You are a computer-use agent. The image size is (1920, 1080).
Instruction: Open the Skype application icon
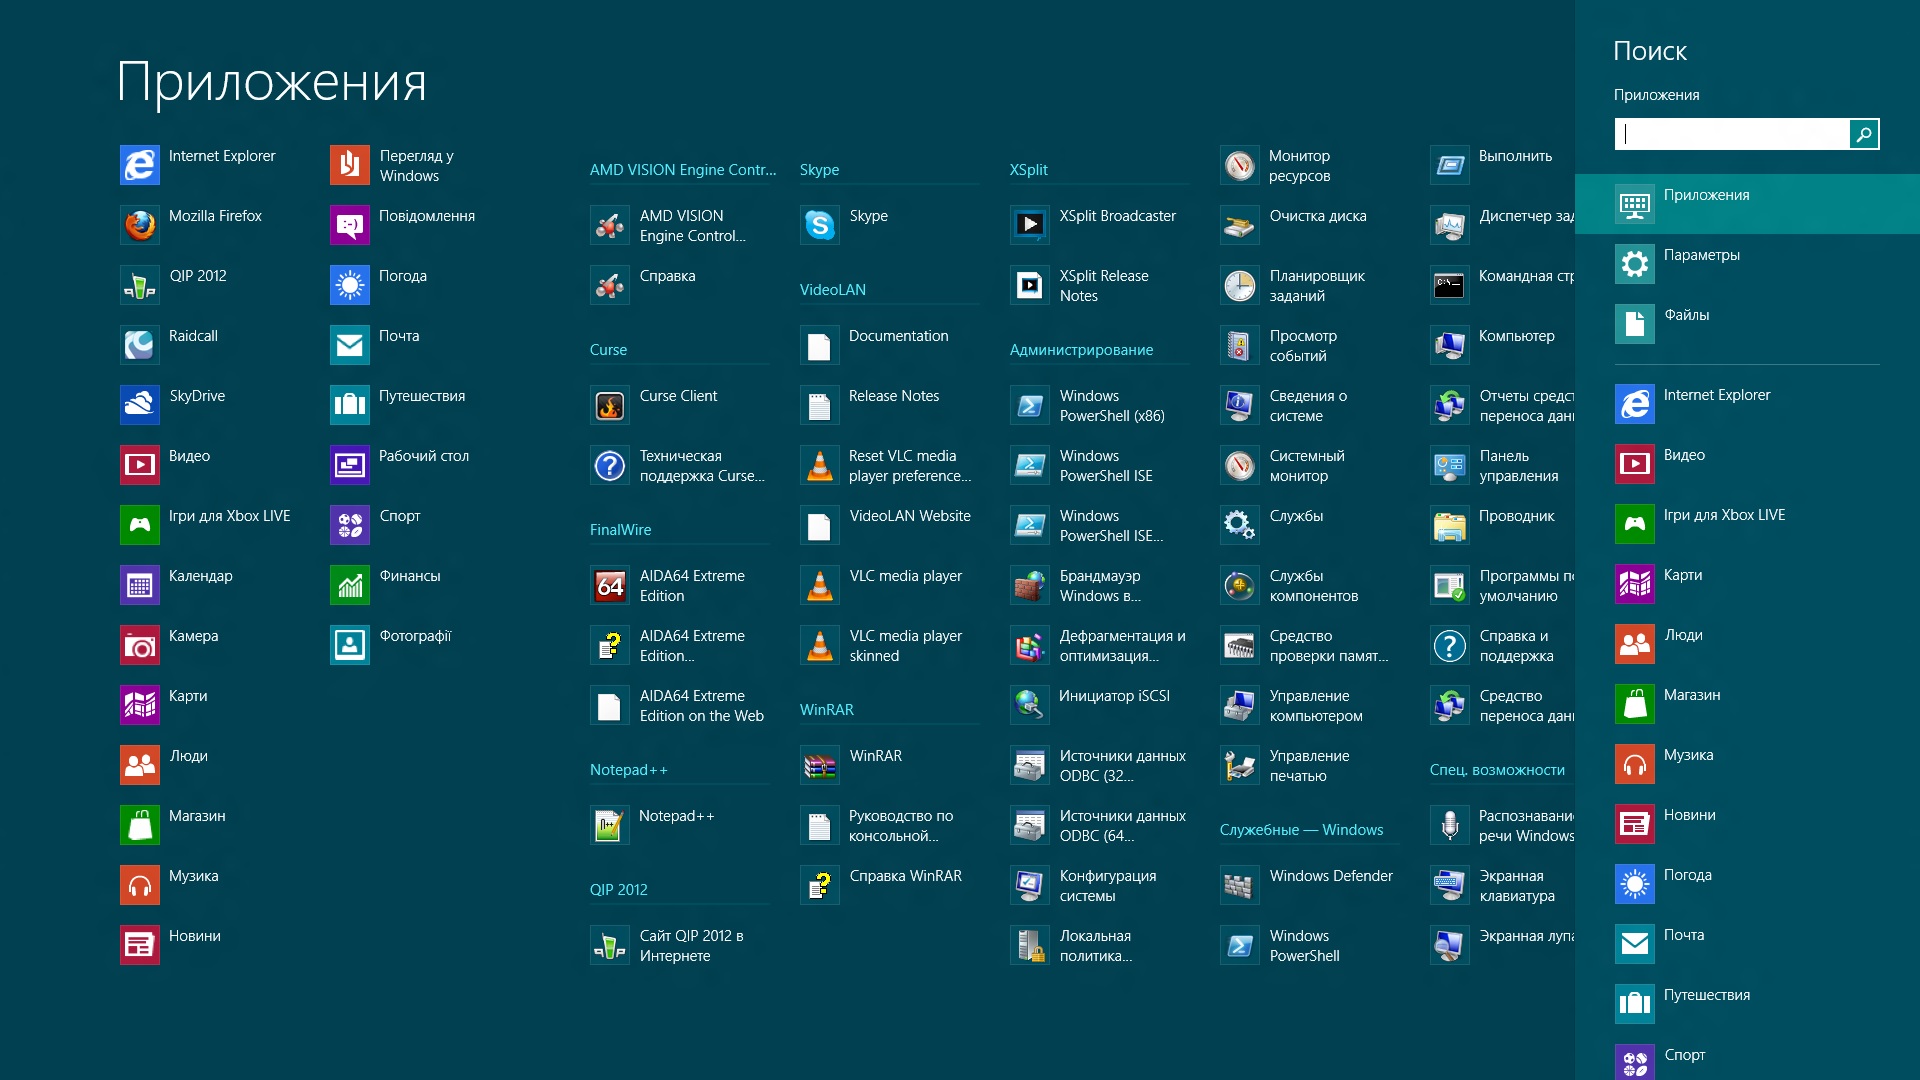point(820,225)
